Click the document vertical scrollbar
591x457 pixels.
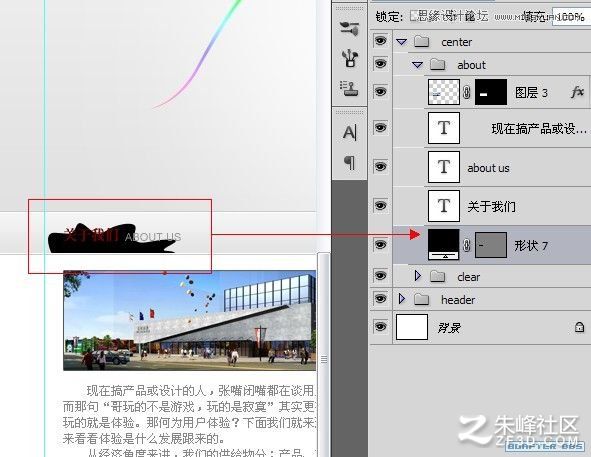click(x=323, y=354)
